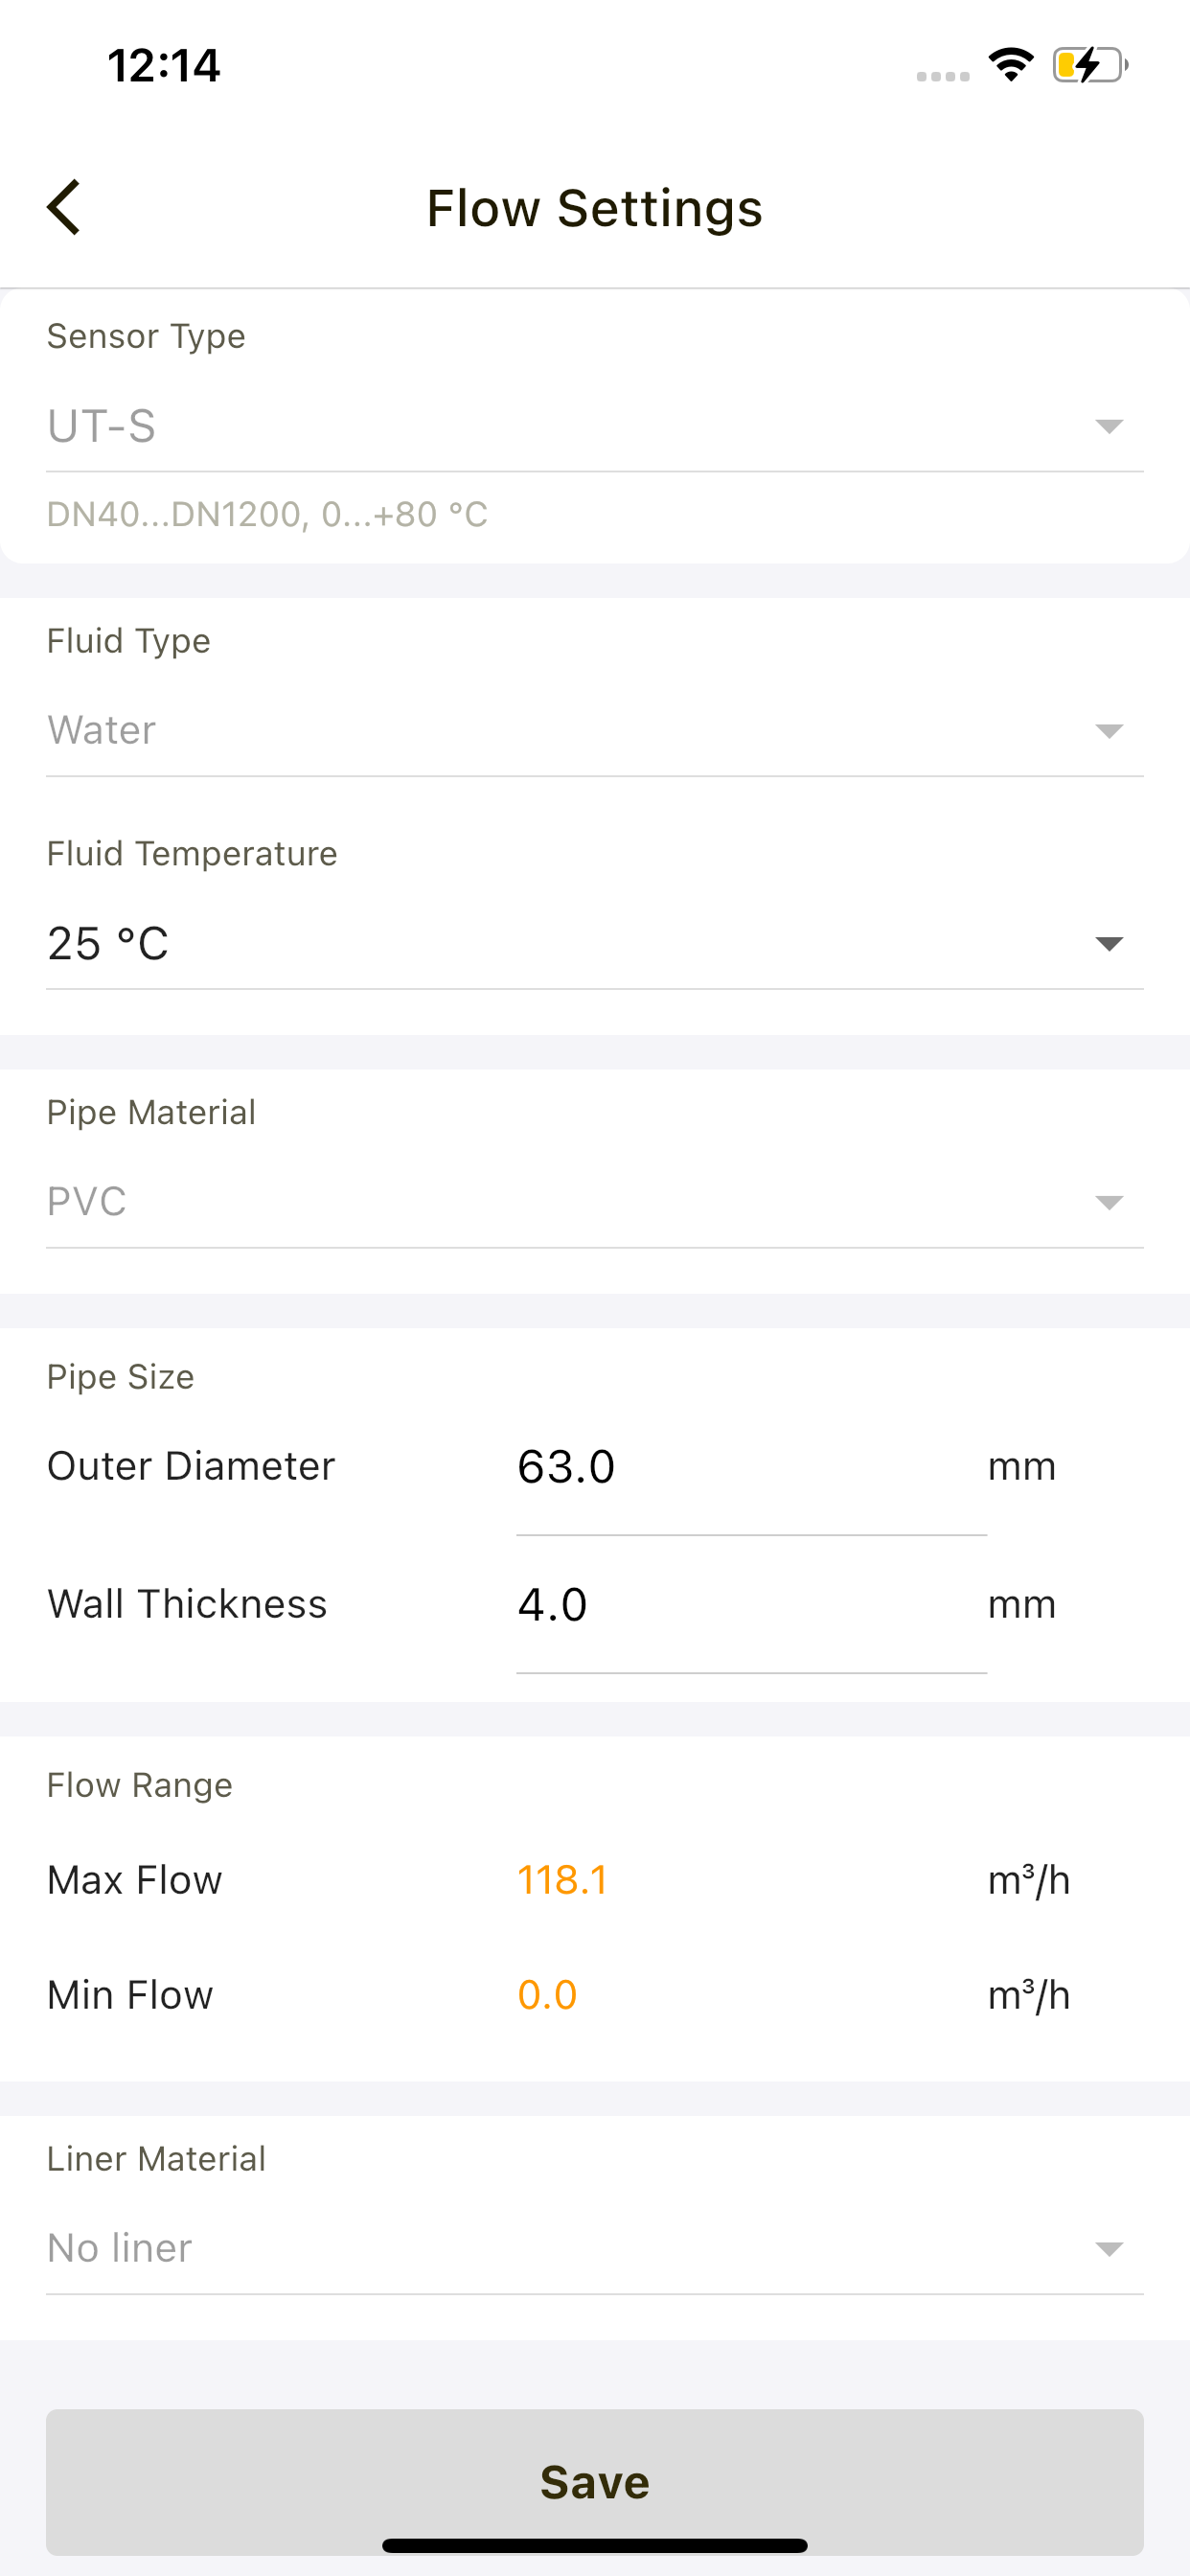Tap the Wi-Fi status icon
The height and width of the screenshot is (2576, 1190).
1010,65
